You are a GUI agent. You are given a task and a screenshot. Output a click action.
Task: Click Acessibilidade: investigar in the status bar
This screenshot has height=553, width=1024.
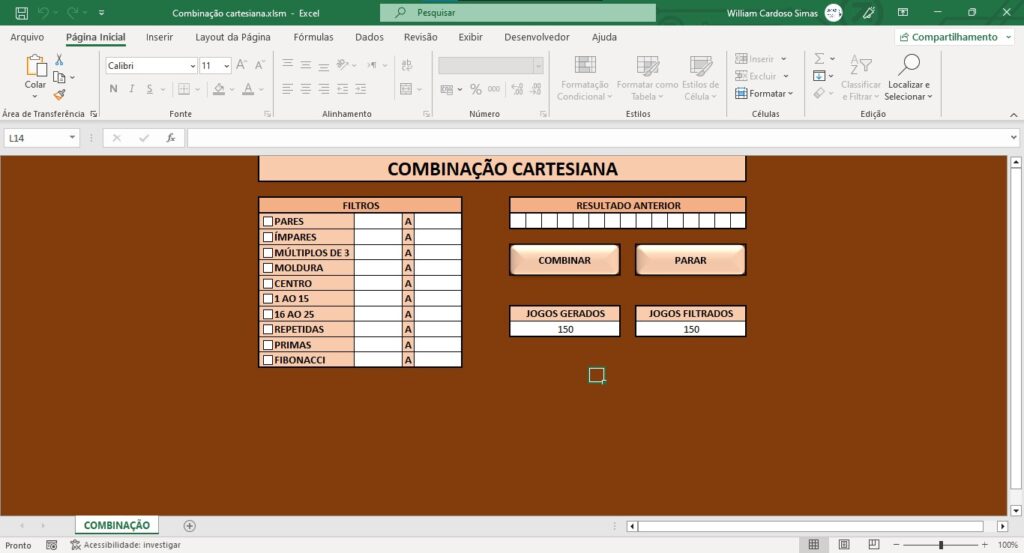coord(125,545)
